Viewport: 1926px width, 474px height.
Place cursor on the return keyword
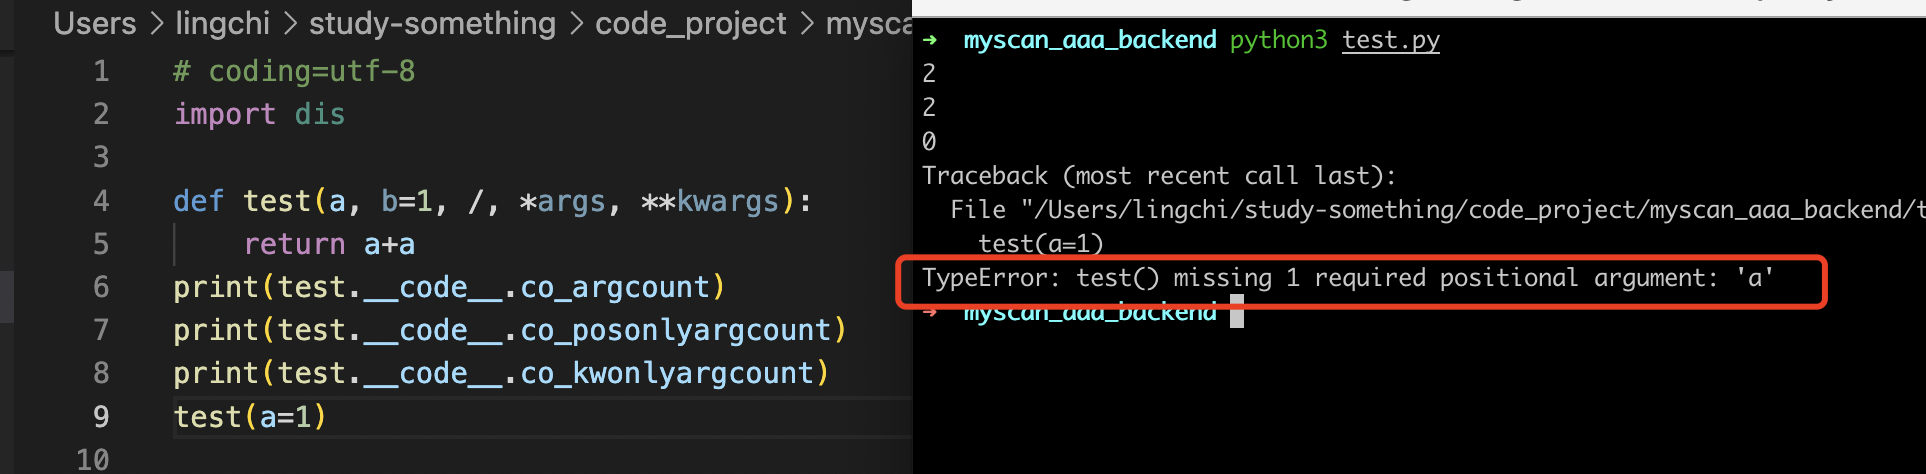294,245
